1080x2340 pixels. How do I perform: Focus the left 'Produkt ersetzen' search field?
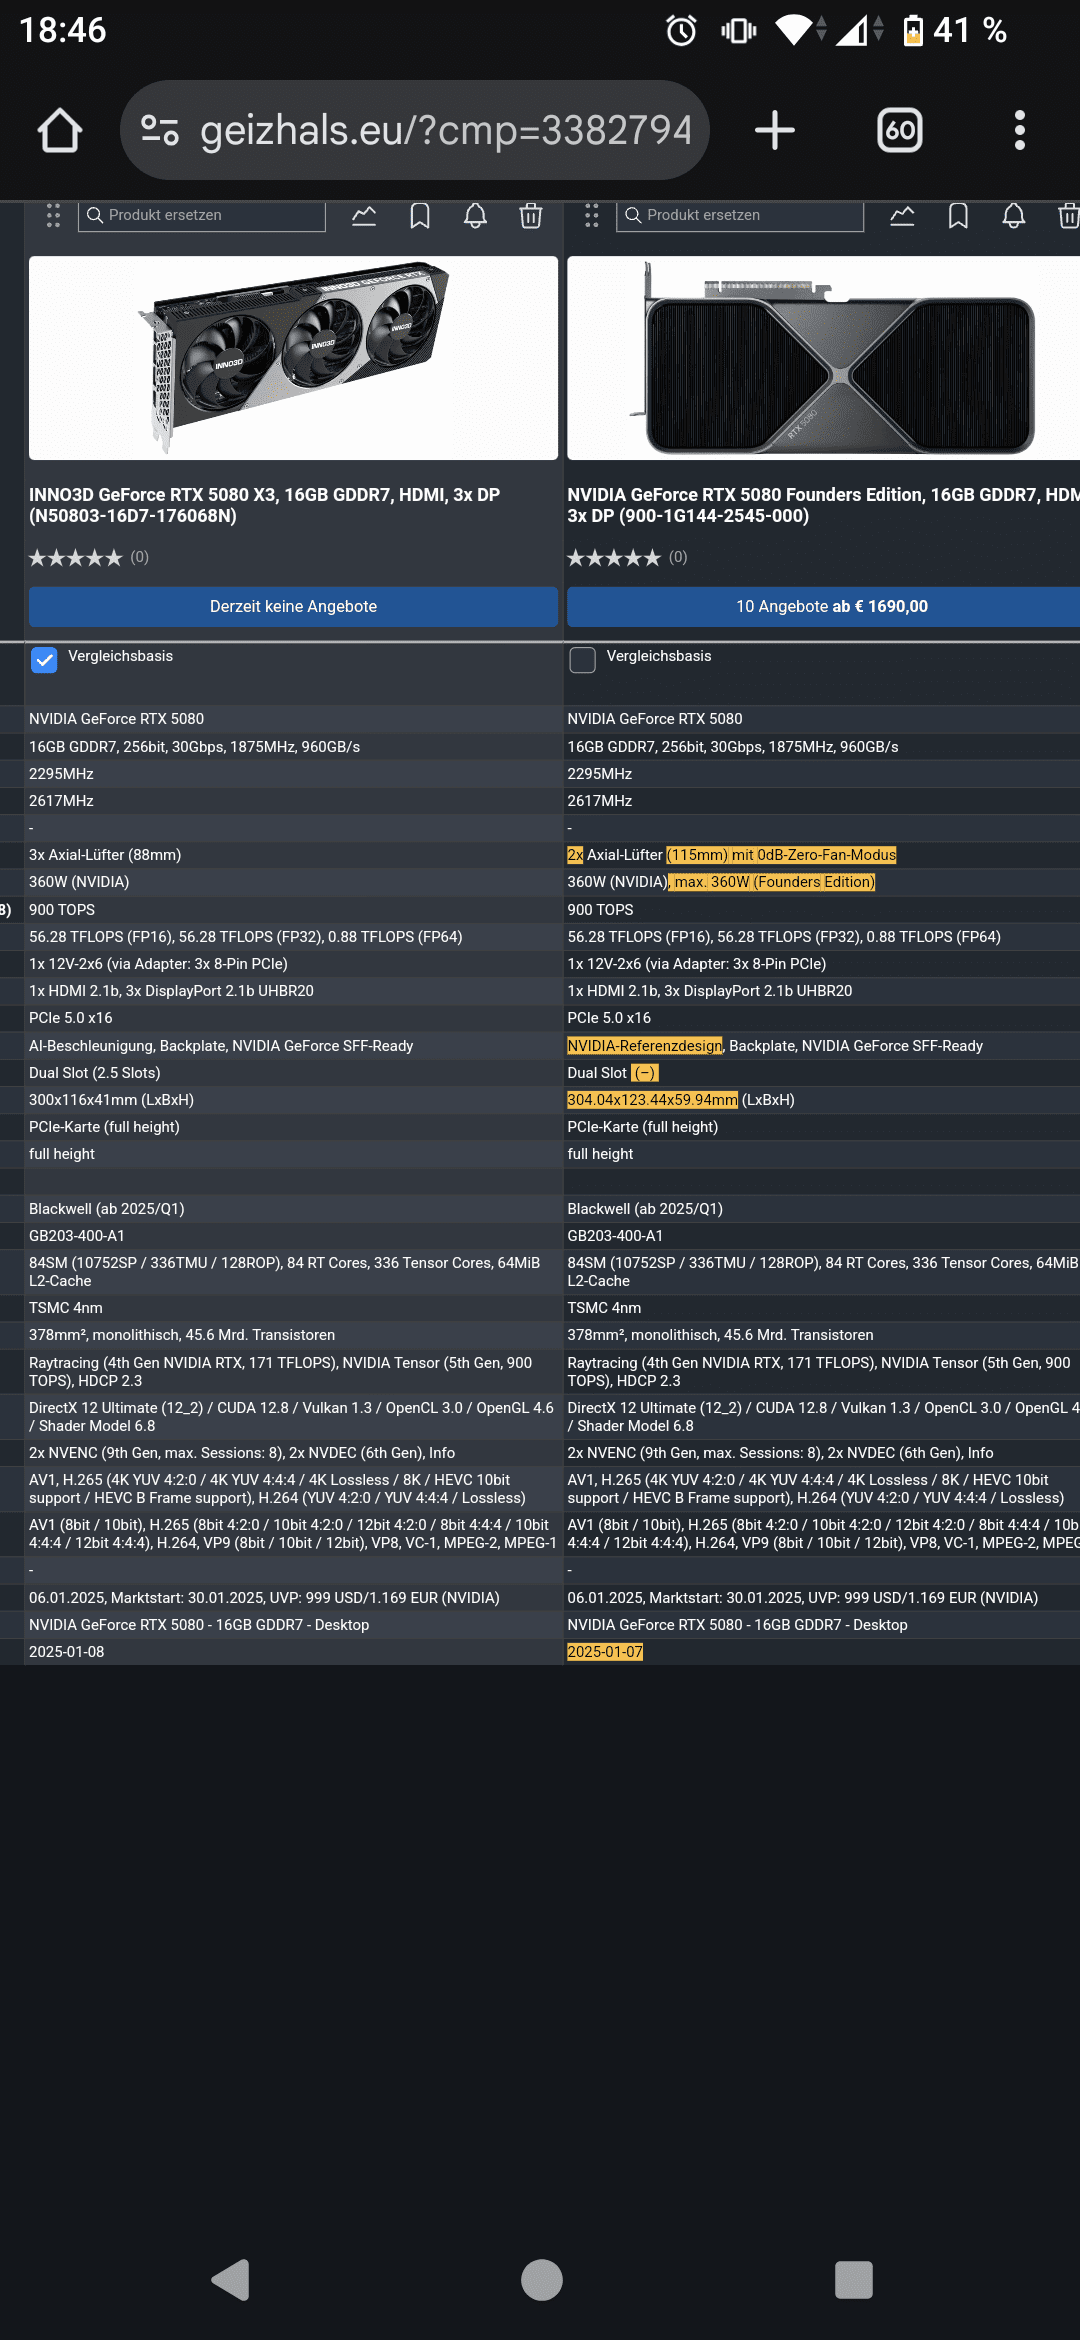pos(212,216)
